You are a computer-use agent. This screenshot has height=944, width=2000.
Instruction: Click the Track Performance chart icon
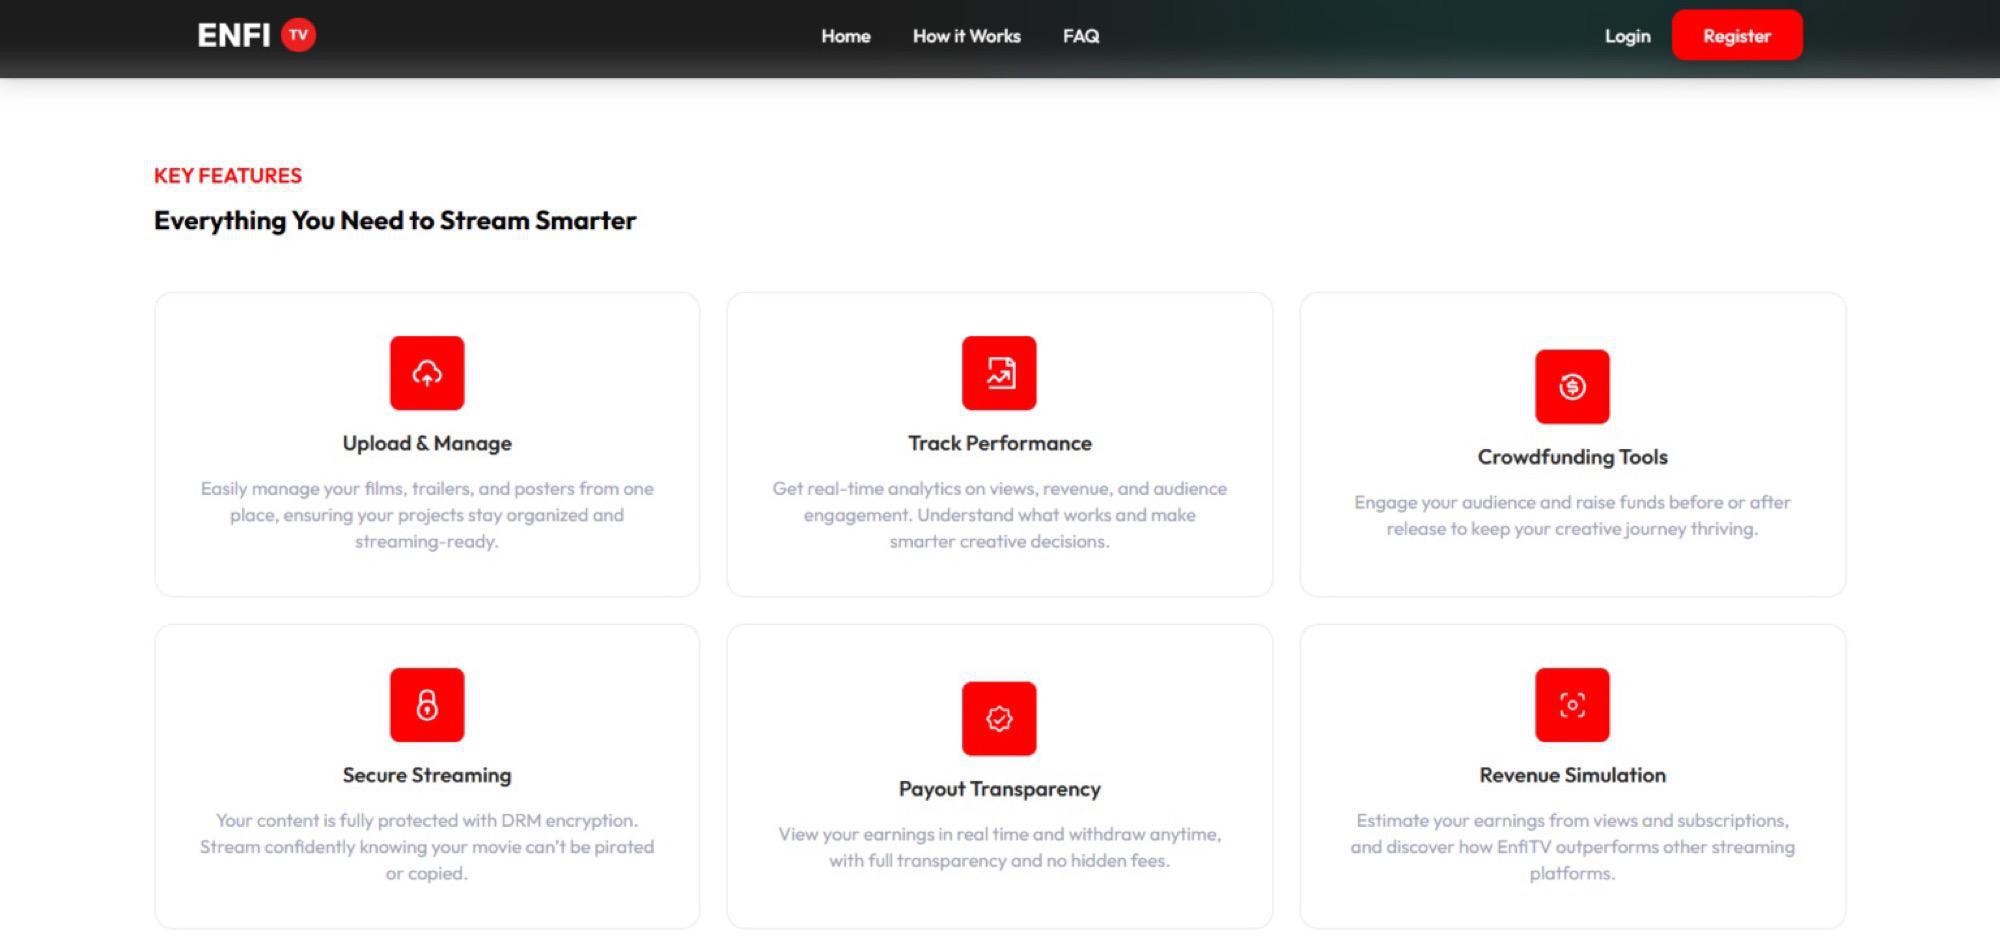[999, 373]
